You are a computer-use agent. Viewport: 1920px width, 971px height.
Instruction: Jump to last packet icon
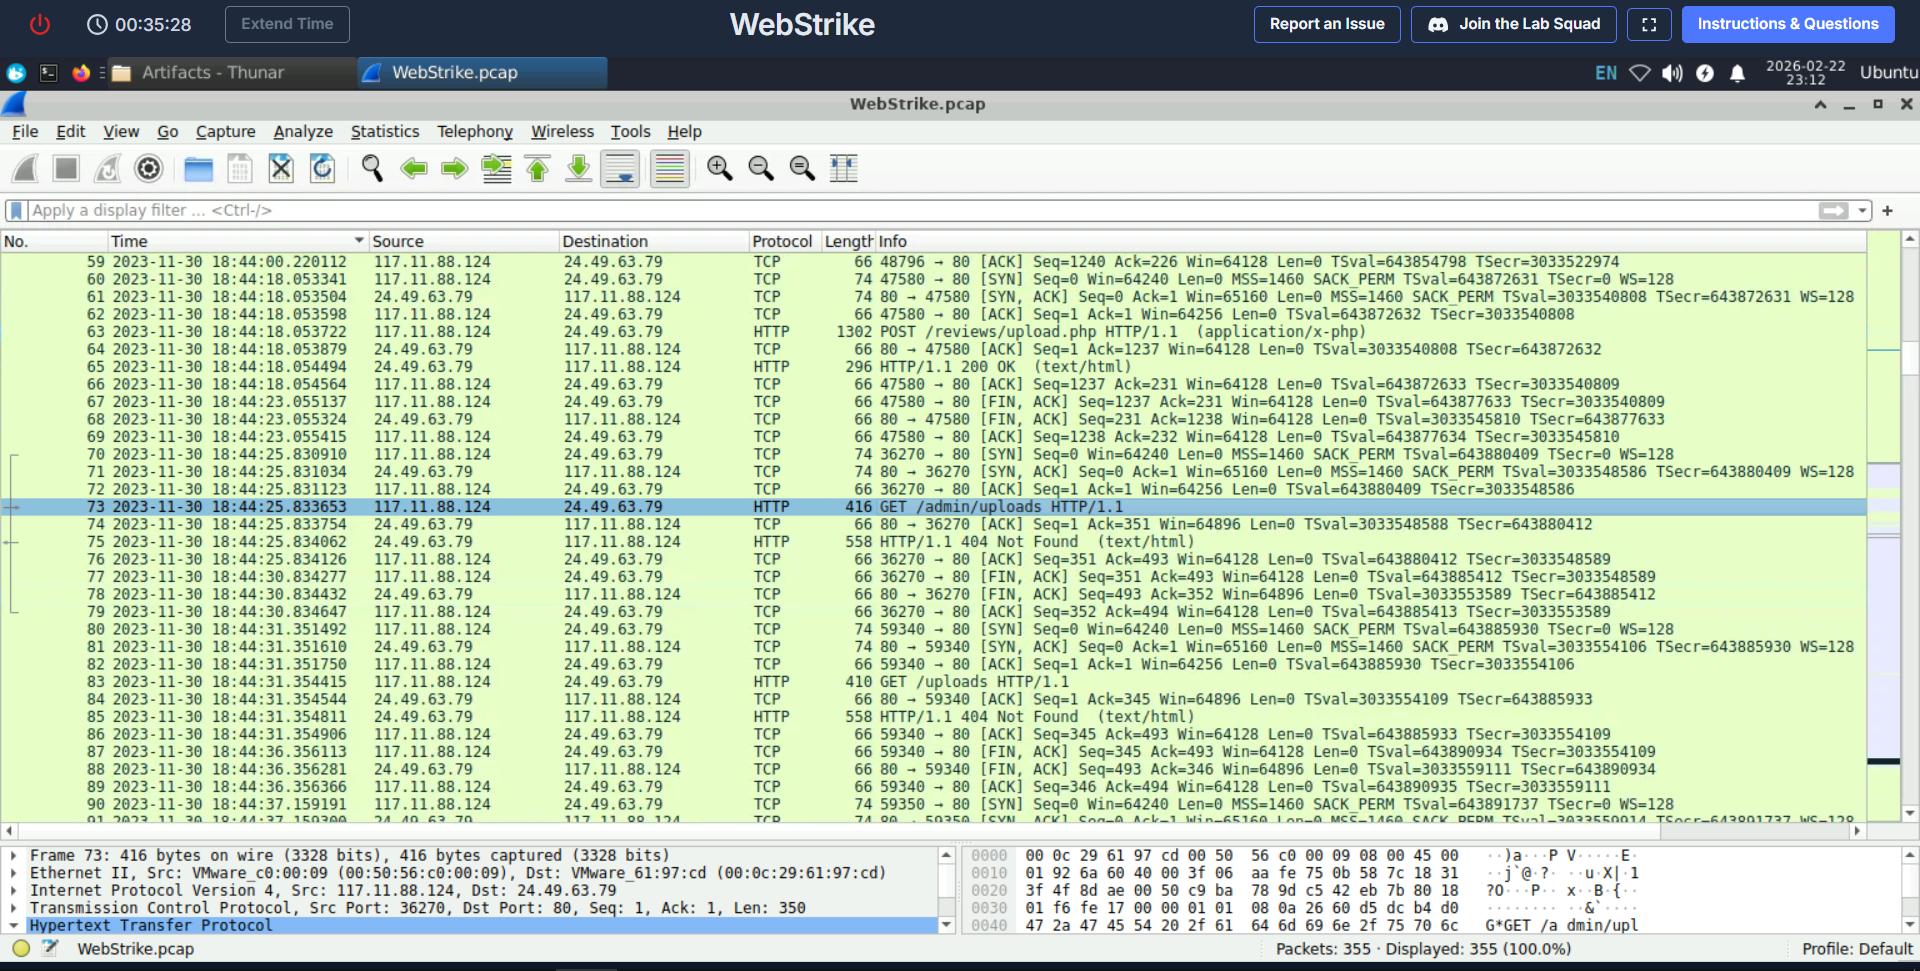578,169
